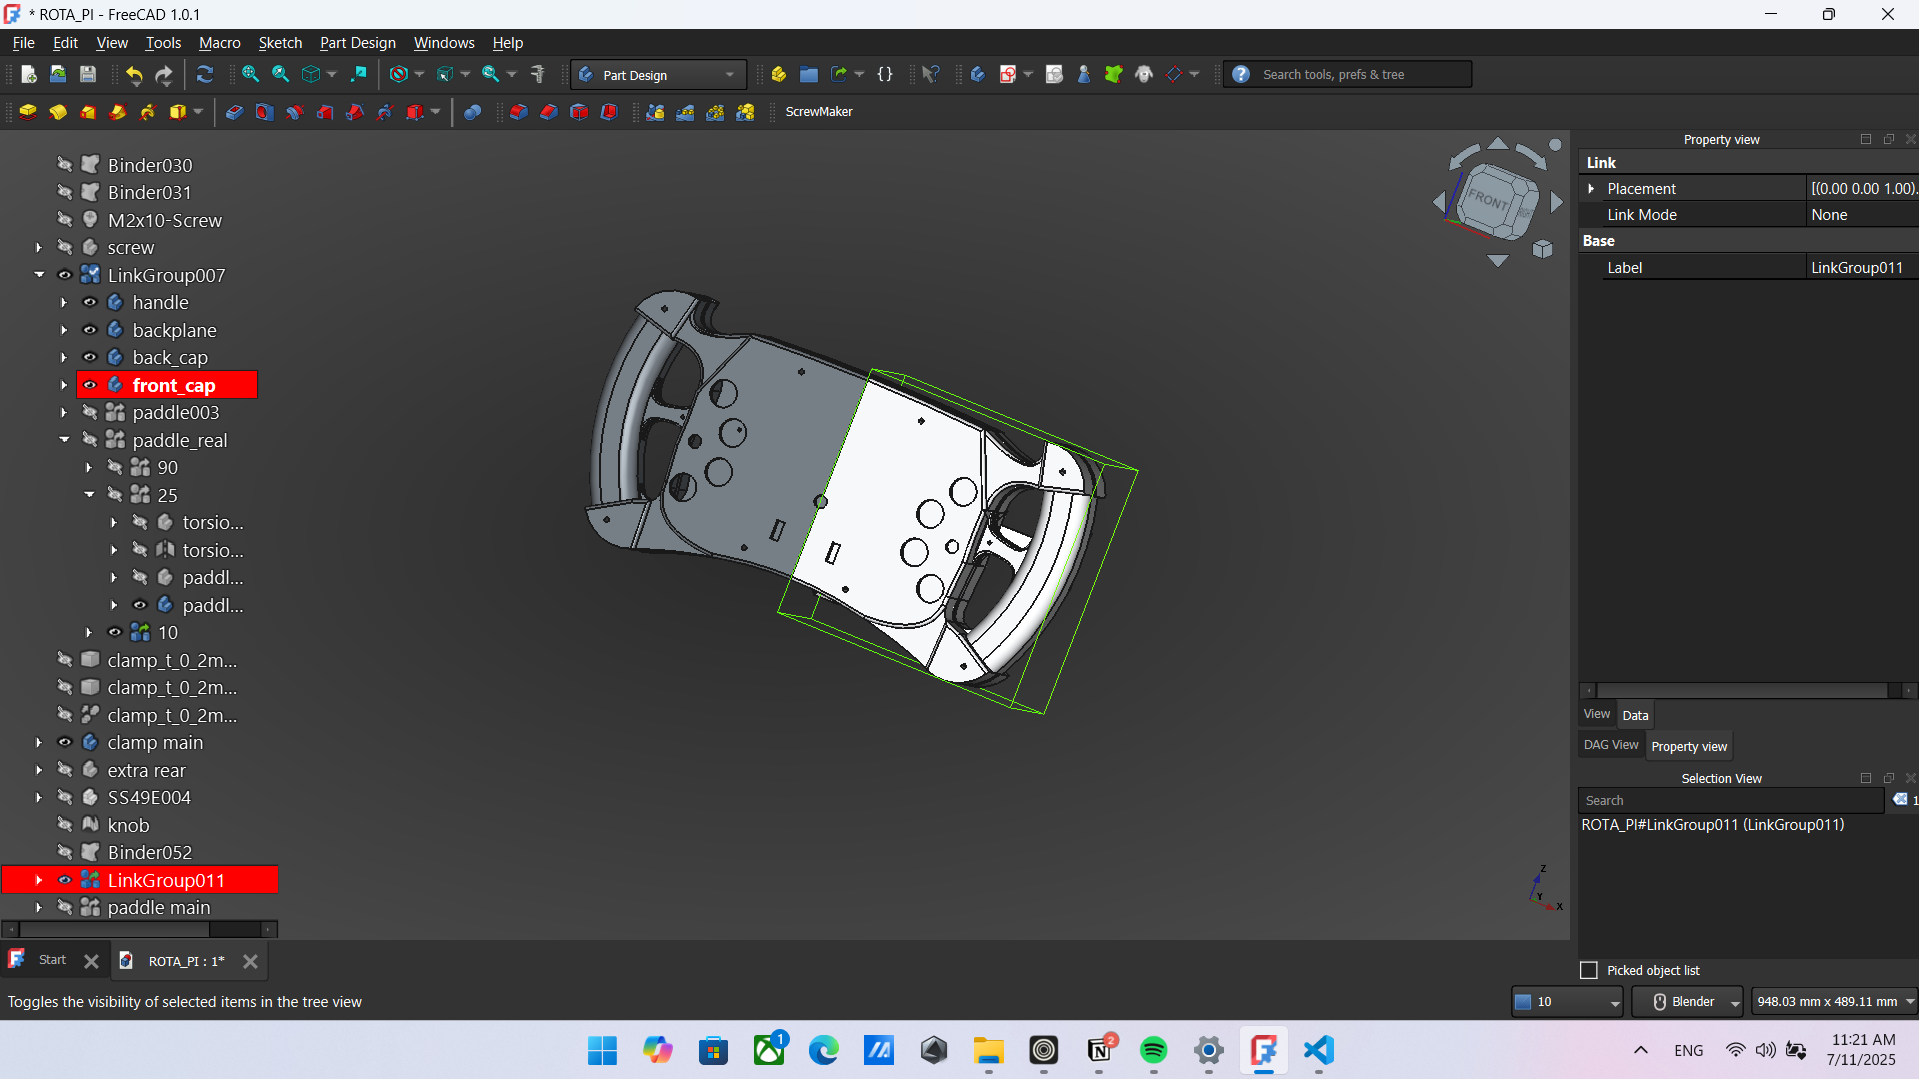
Task: Click the Refresh recompute icon
Action: 205,75
